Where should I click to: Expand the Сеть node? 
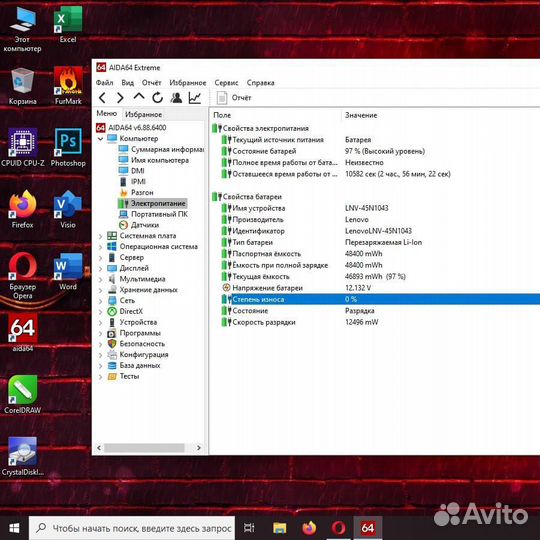tap(100, 301)
